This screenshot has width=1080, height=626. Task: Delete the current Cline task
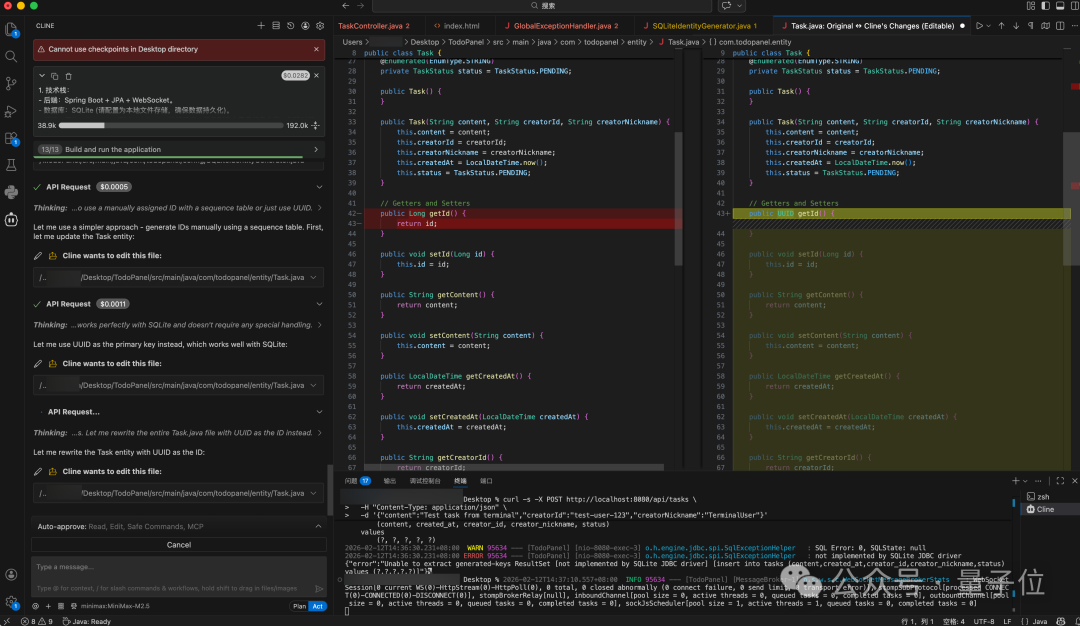click(x=68, y=76)
